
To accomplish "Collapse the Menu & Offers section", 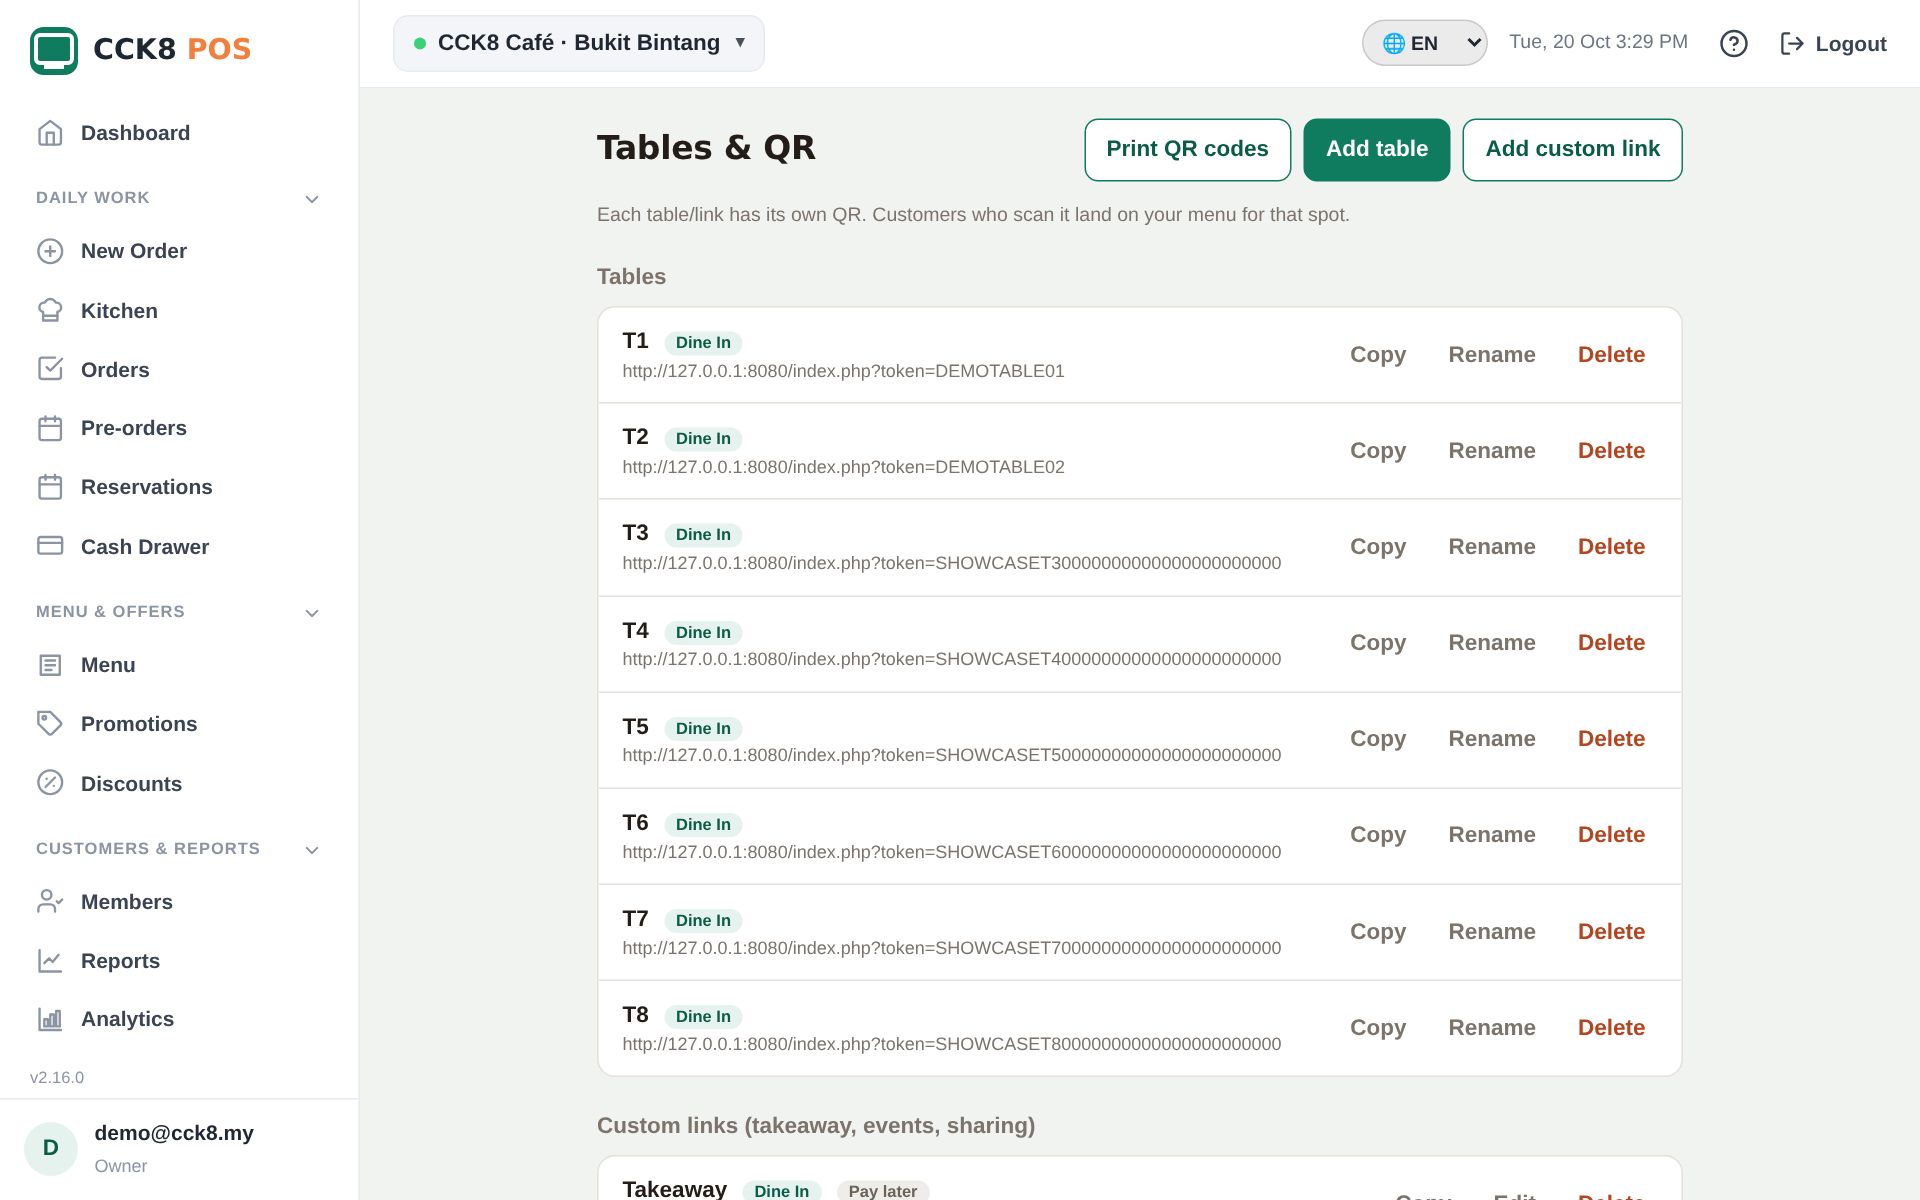I will tap(312, 613).
